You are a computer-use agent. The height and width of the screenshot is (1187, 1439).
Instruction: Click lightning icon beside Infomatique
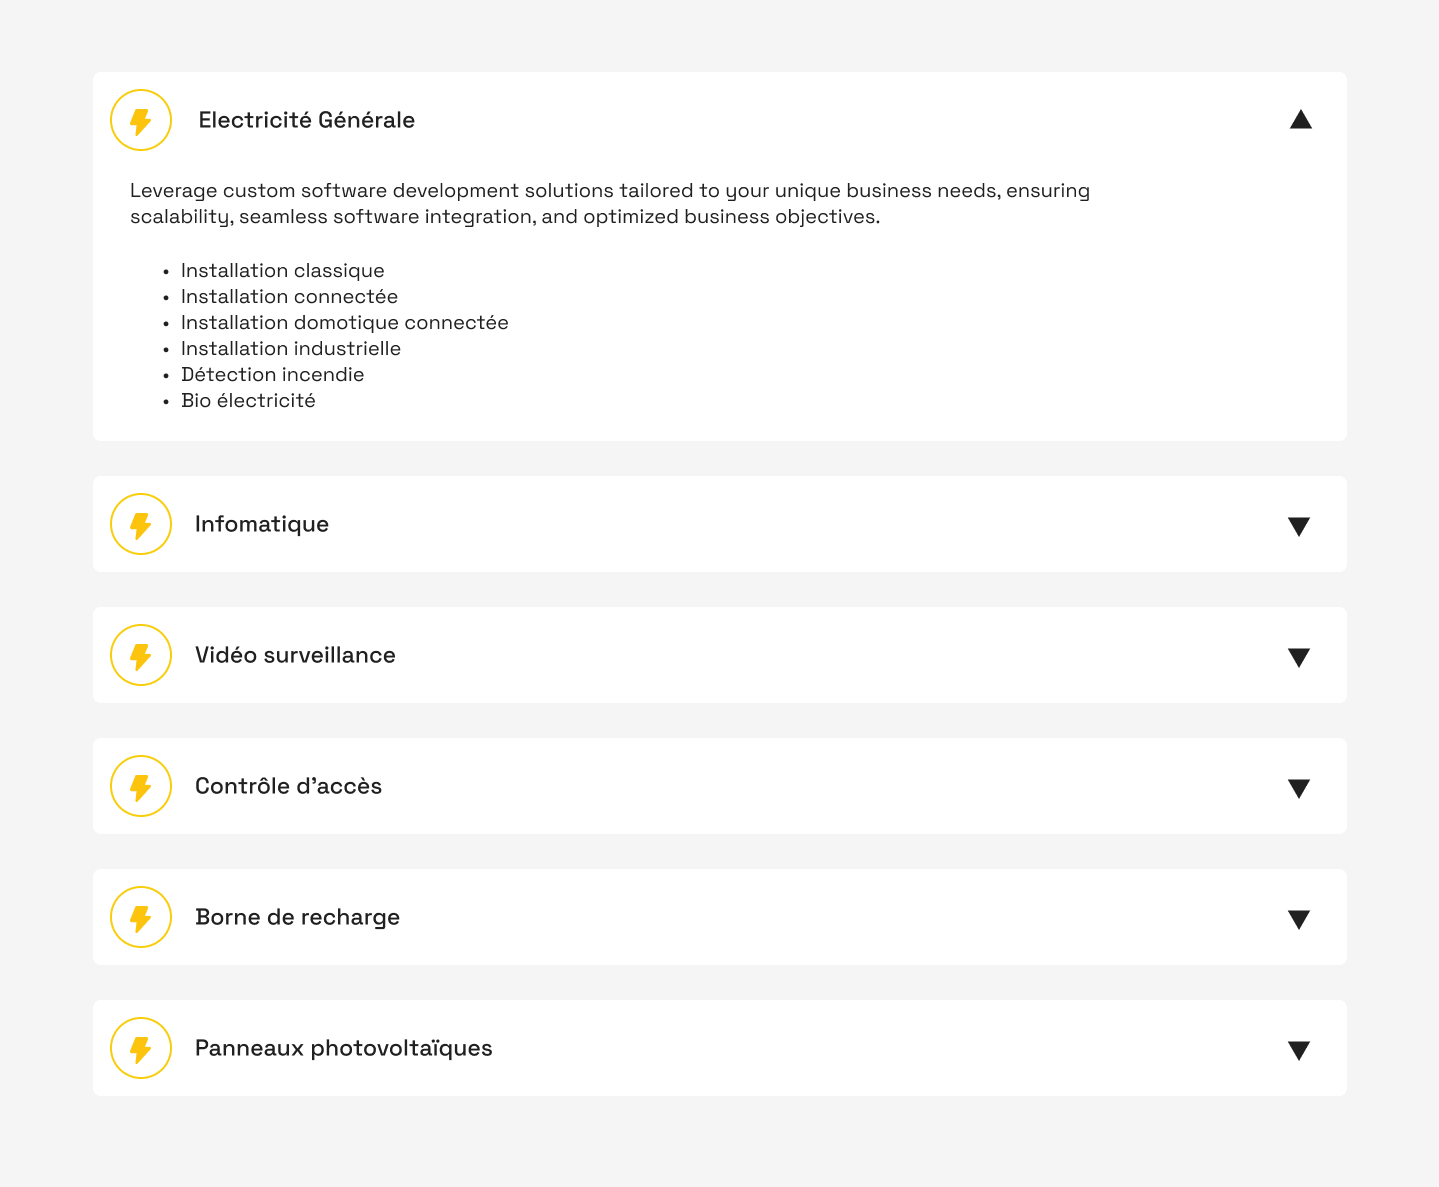pos(141,524)
